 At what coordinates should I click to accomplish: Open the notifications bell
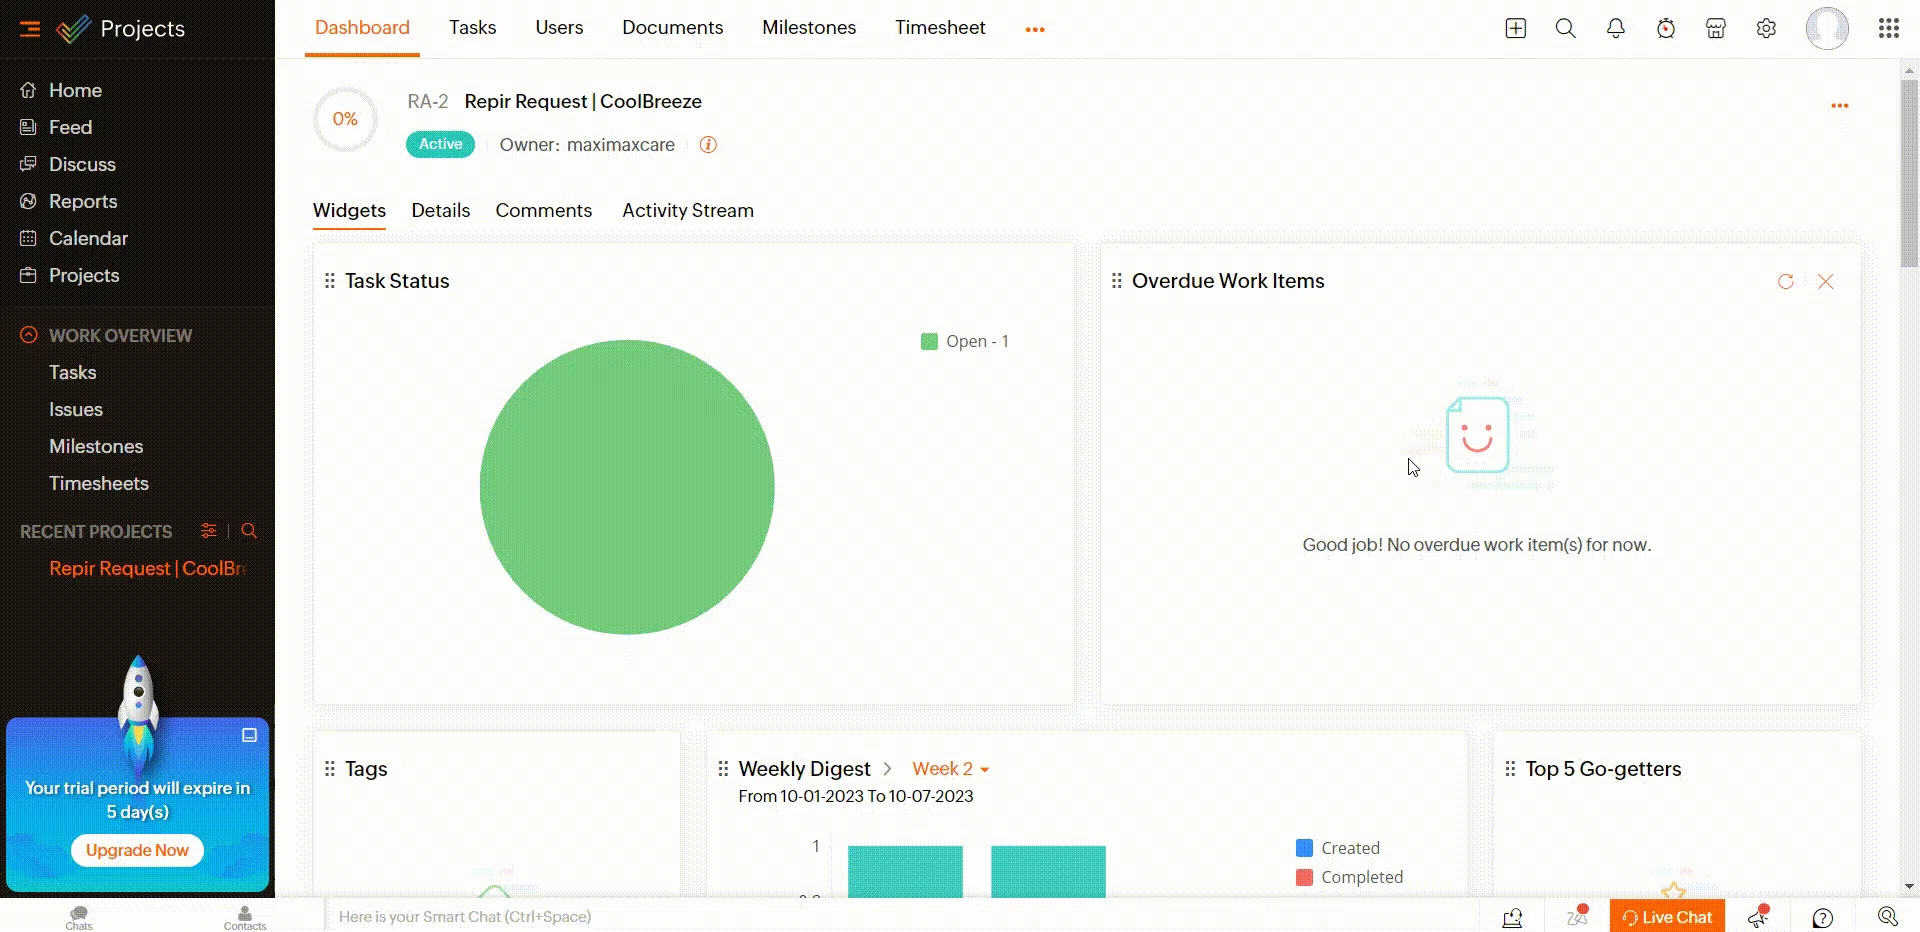tap(1615, 29)
